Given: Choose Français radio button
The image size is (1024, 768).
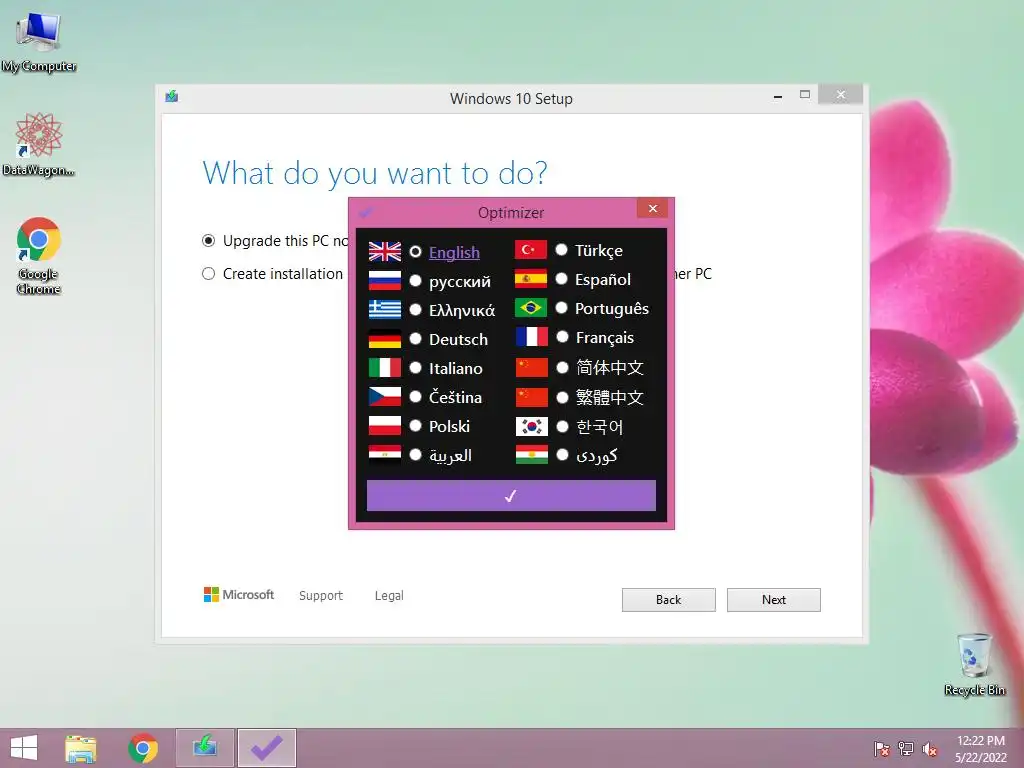Looking at the screenshot, I should [562, 337].
